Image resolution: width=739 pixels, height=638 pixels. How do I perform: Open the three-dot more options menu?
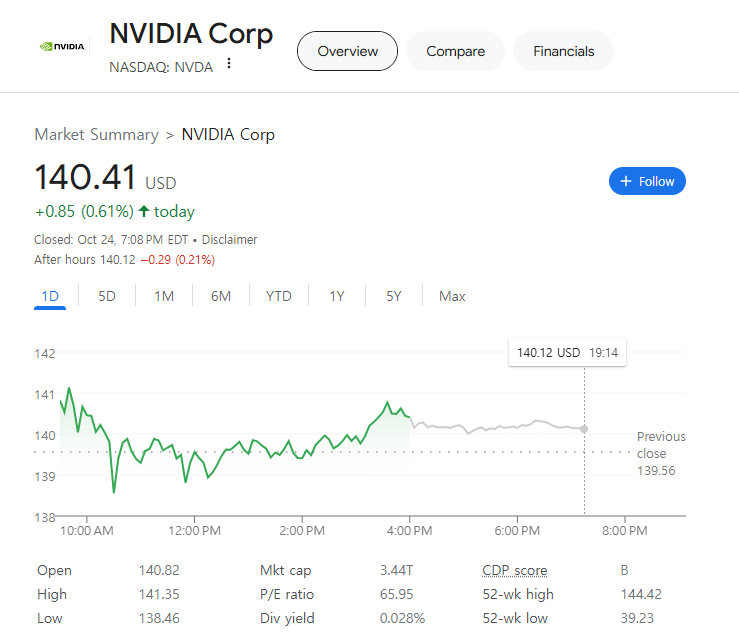pyautogui.click(x=229, y=64)
